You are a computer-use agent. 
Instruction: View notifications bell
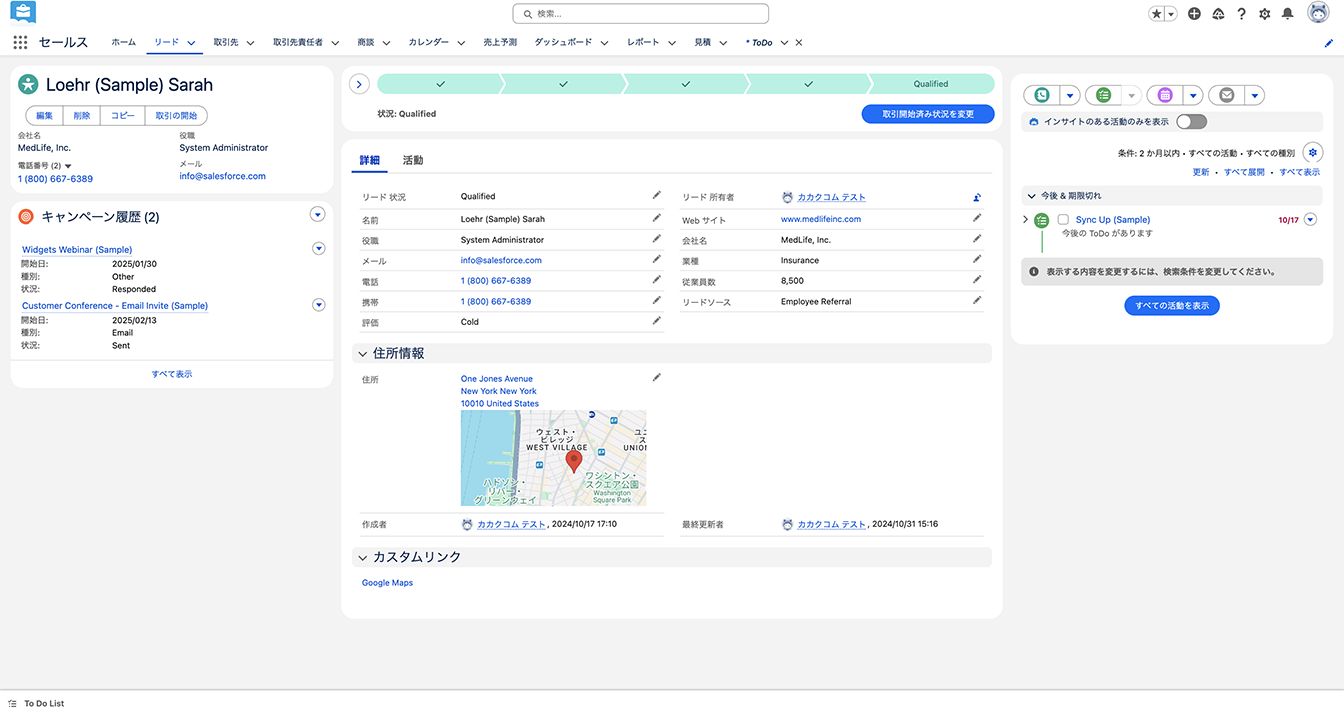[1288, 14]
